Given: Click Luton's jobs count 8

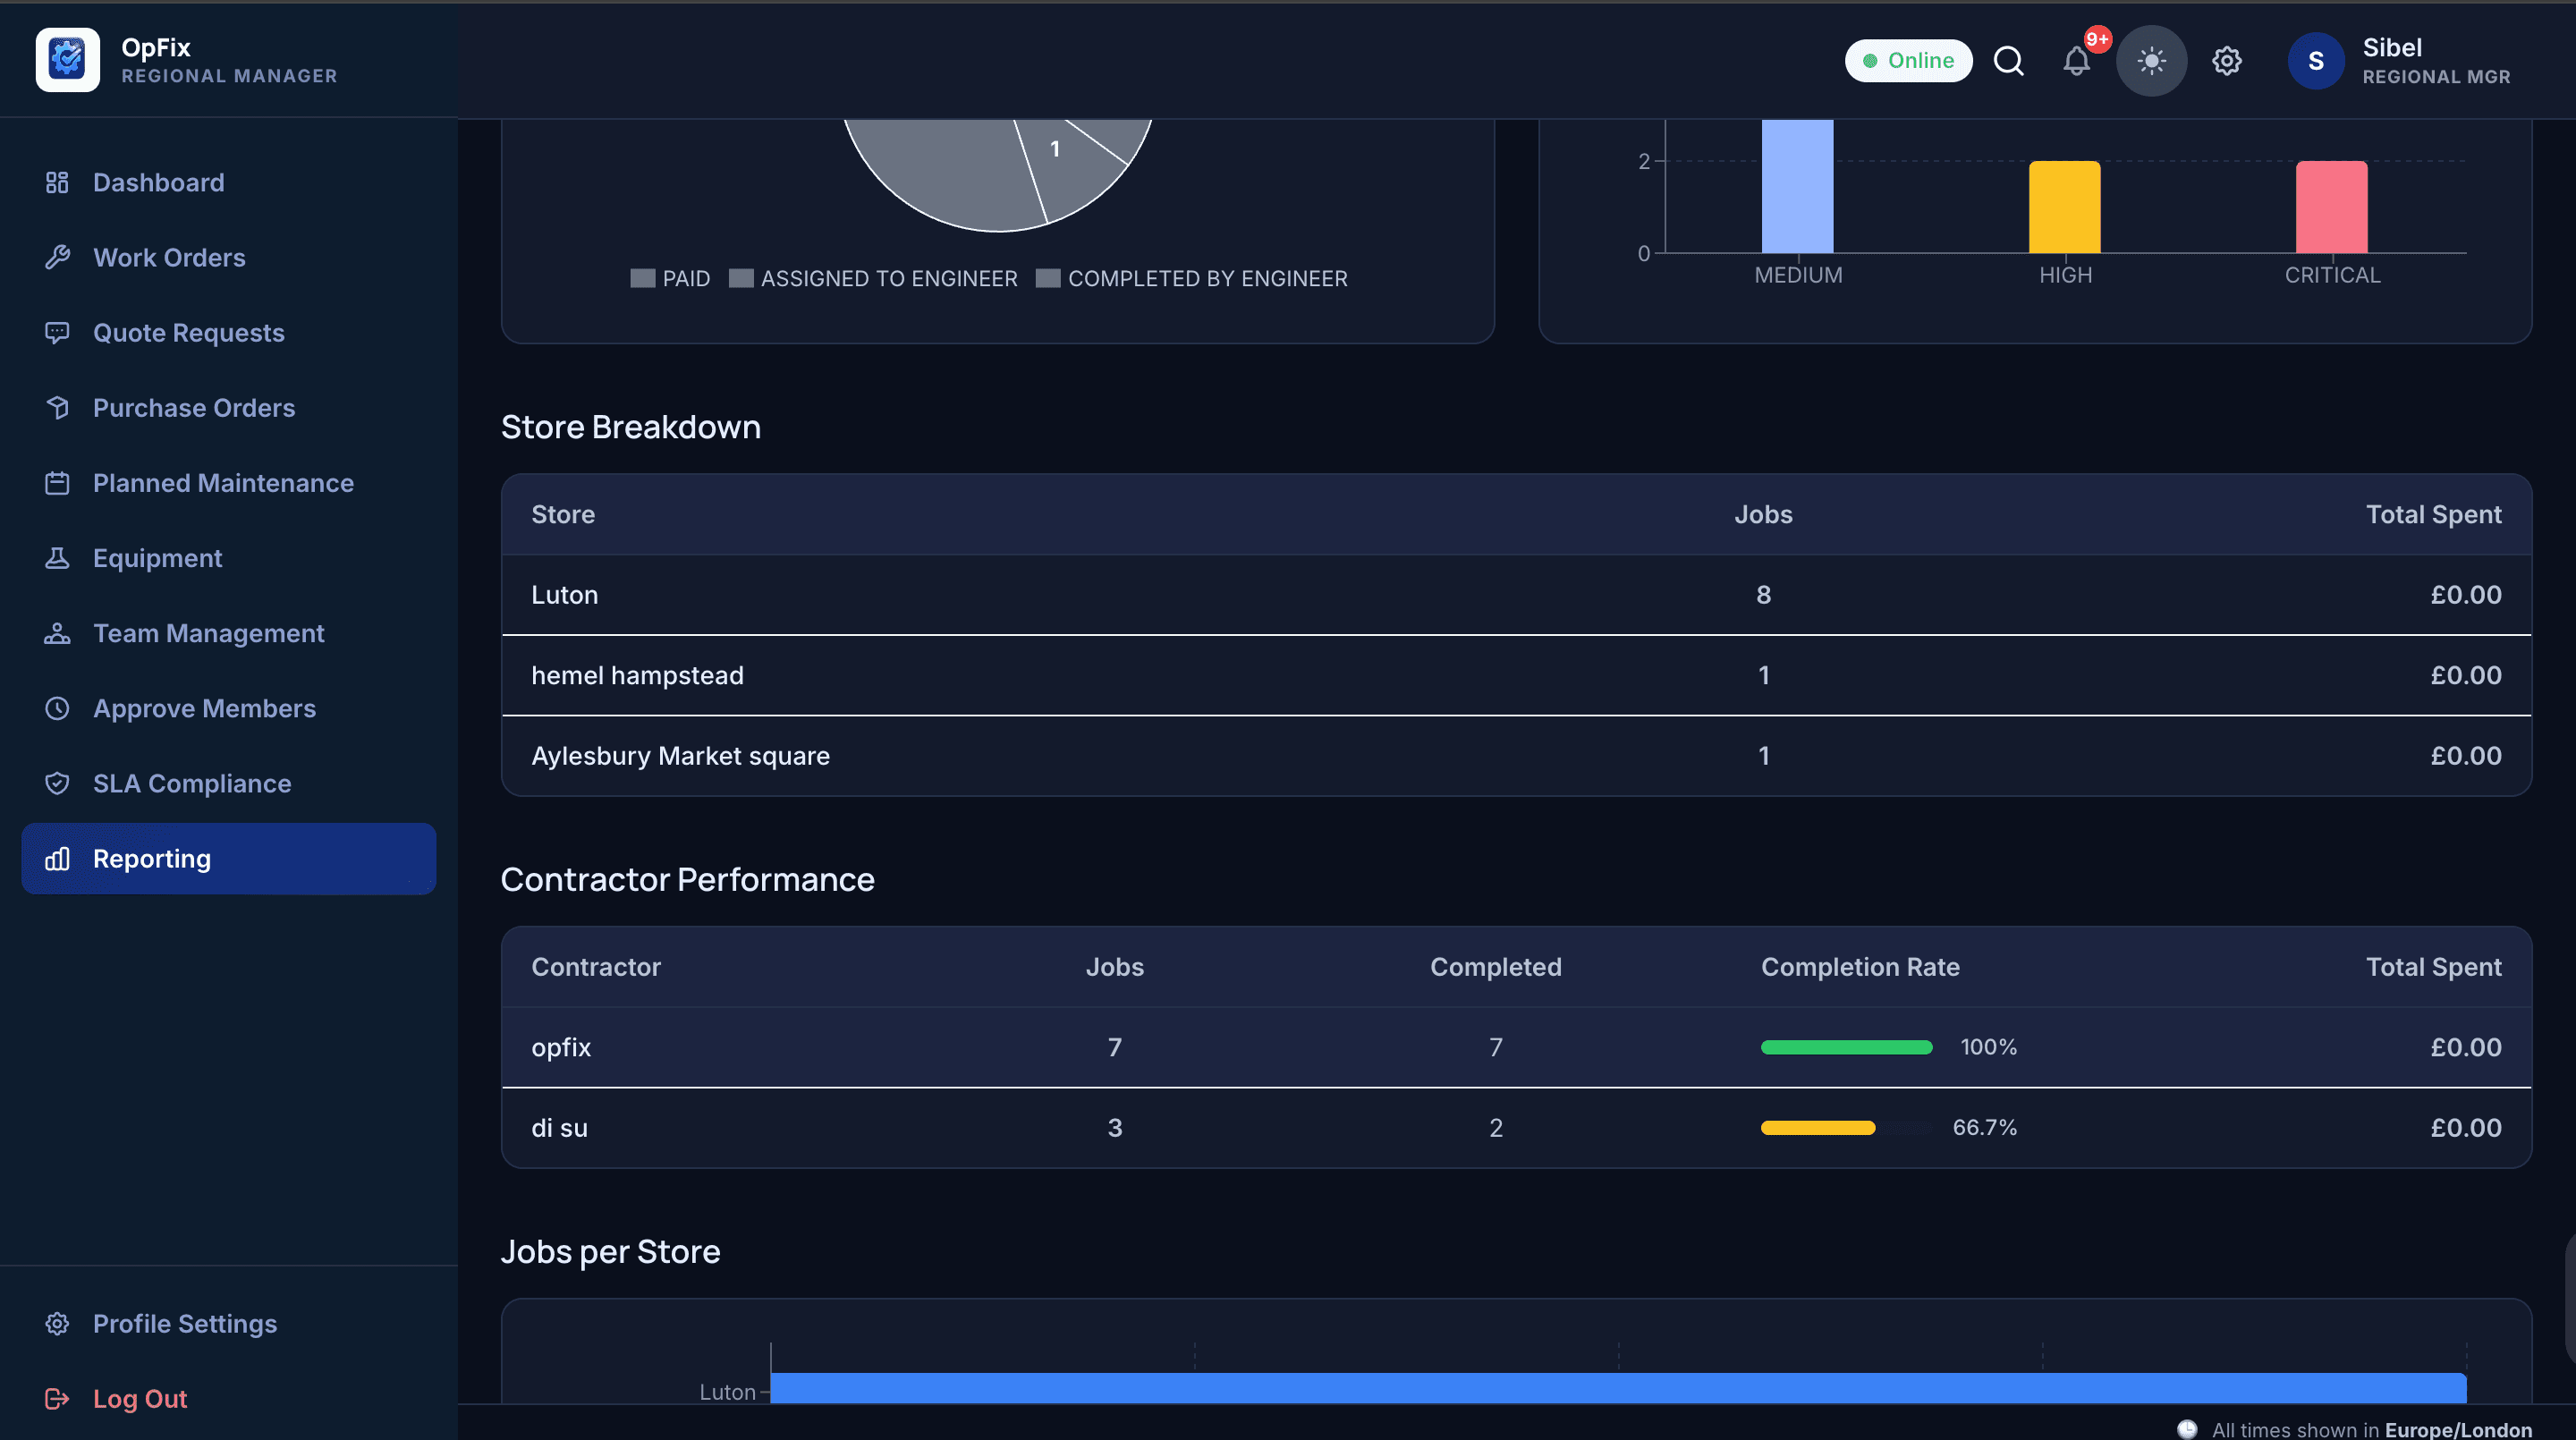Looking at the screenshot, I should (1763, 595).
